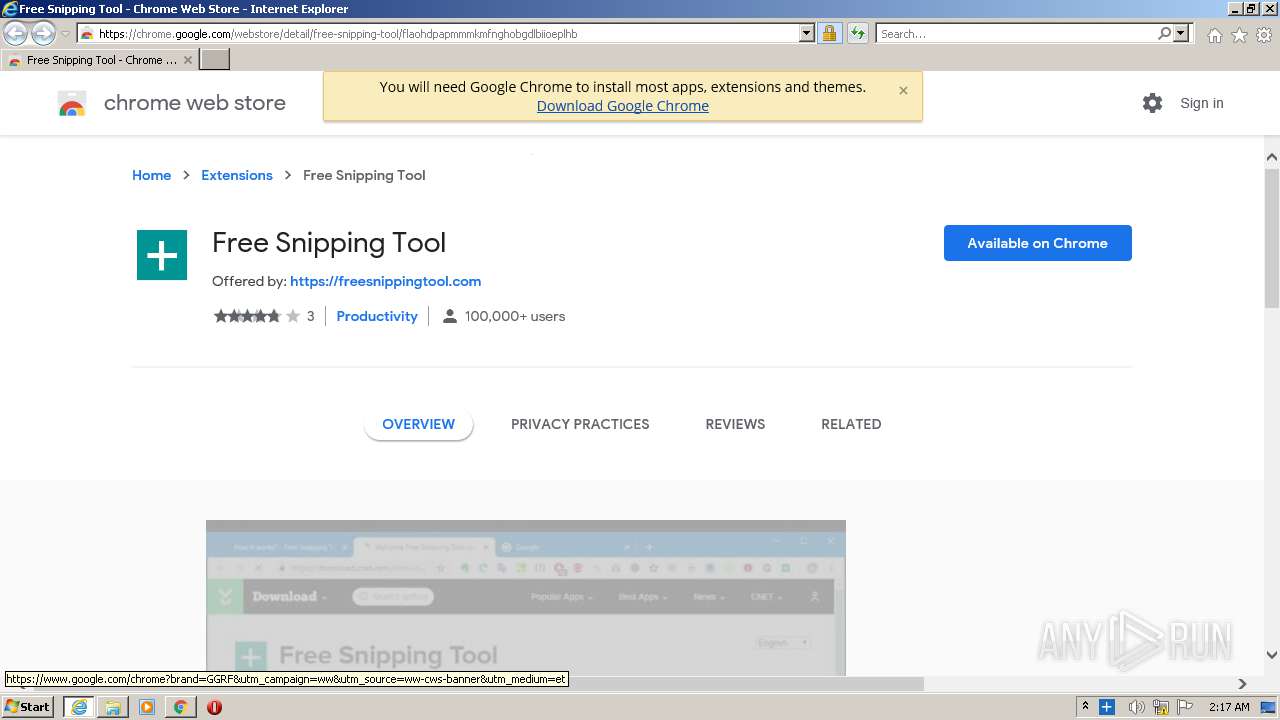This screenshot has height=720, width=1280.
Task: Click the chrome web store title text
Action: click(194, 103)
